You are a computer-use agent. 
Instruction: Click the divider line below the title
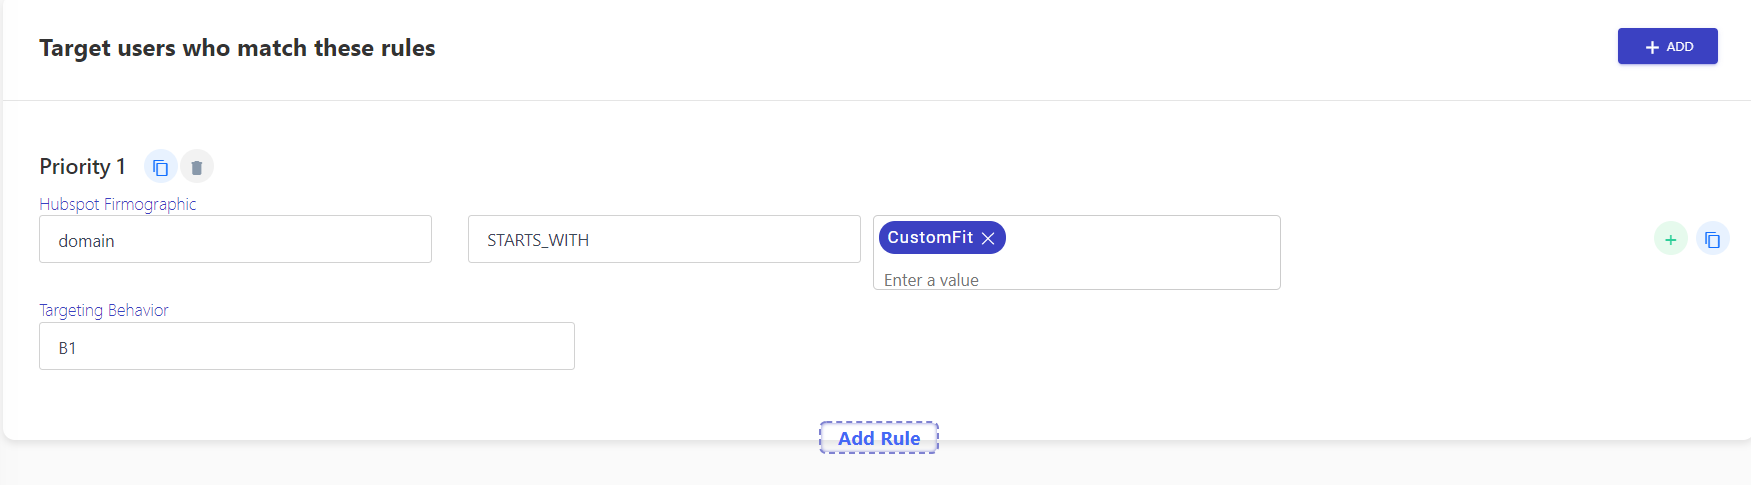coord(876,100)
